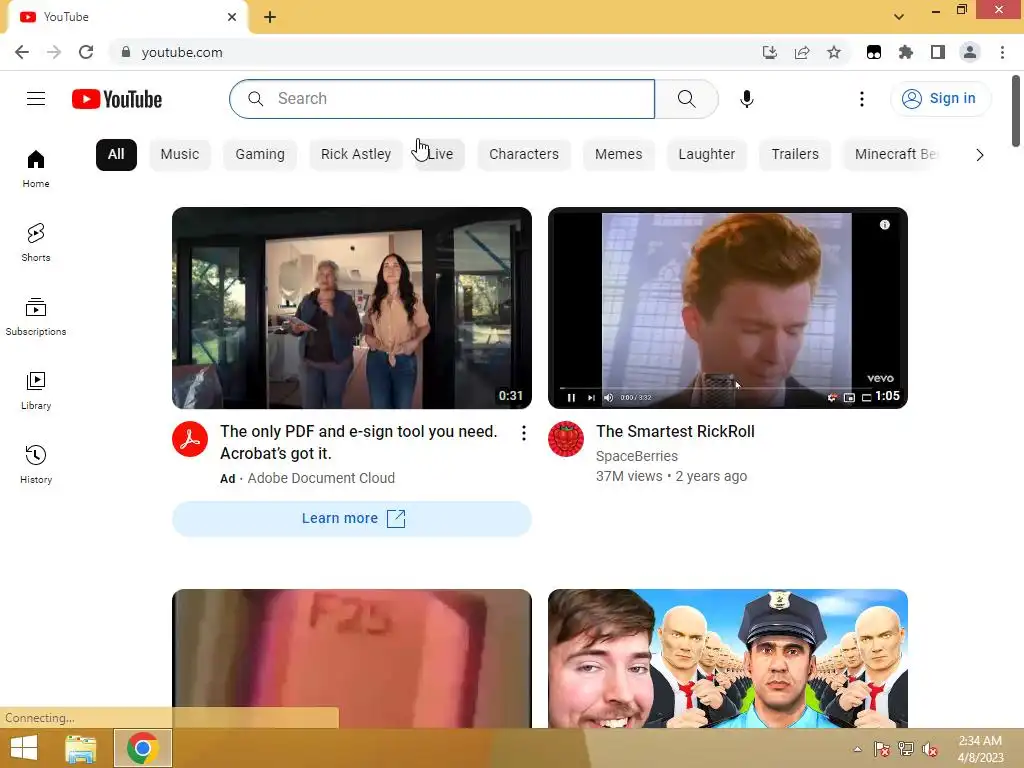Select the Rick Astley filter chip

click(356, 155)
